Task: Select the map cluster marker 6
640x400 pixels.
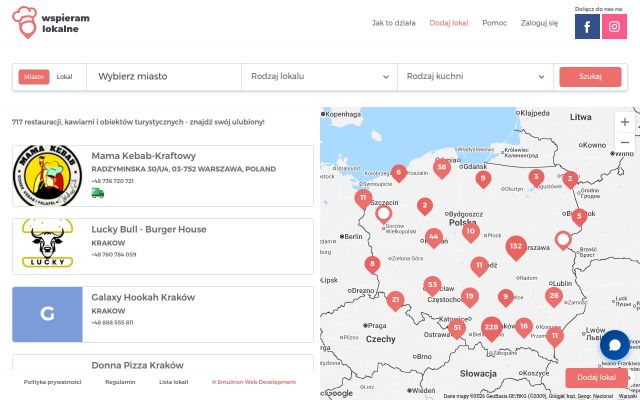Action: [x=399, y=173]
